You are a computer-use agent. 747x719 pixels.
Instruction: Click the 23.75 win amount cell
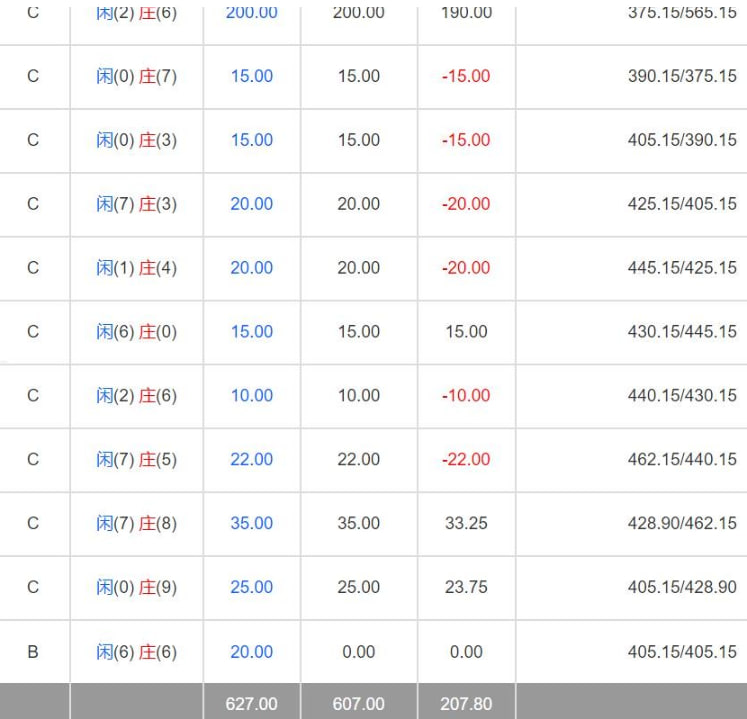click(466, 587)
